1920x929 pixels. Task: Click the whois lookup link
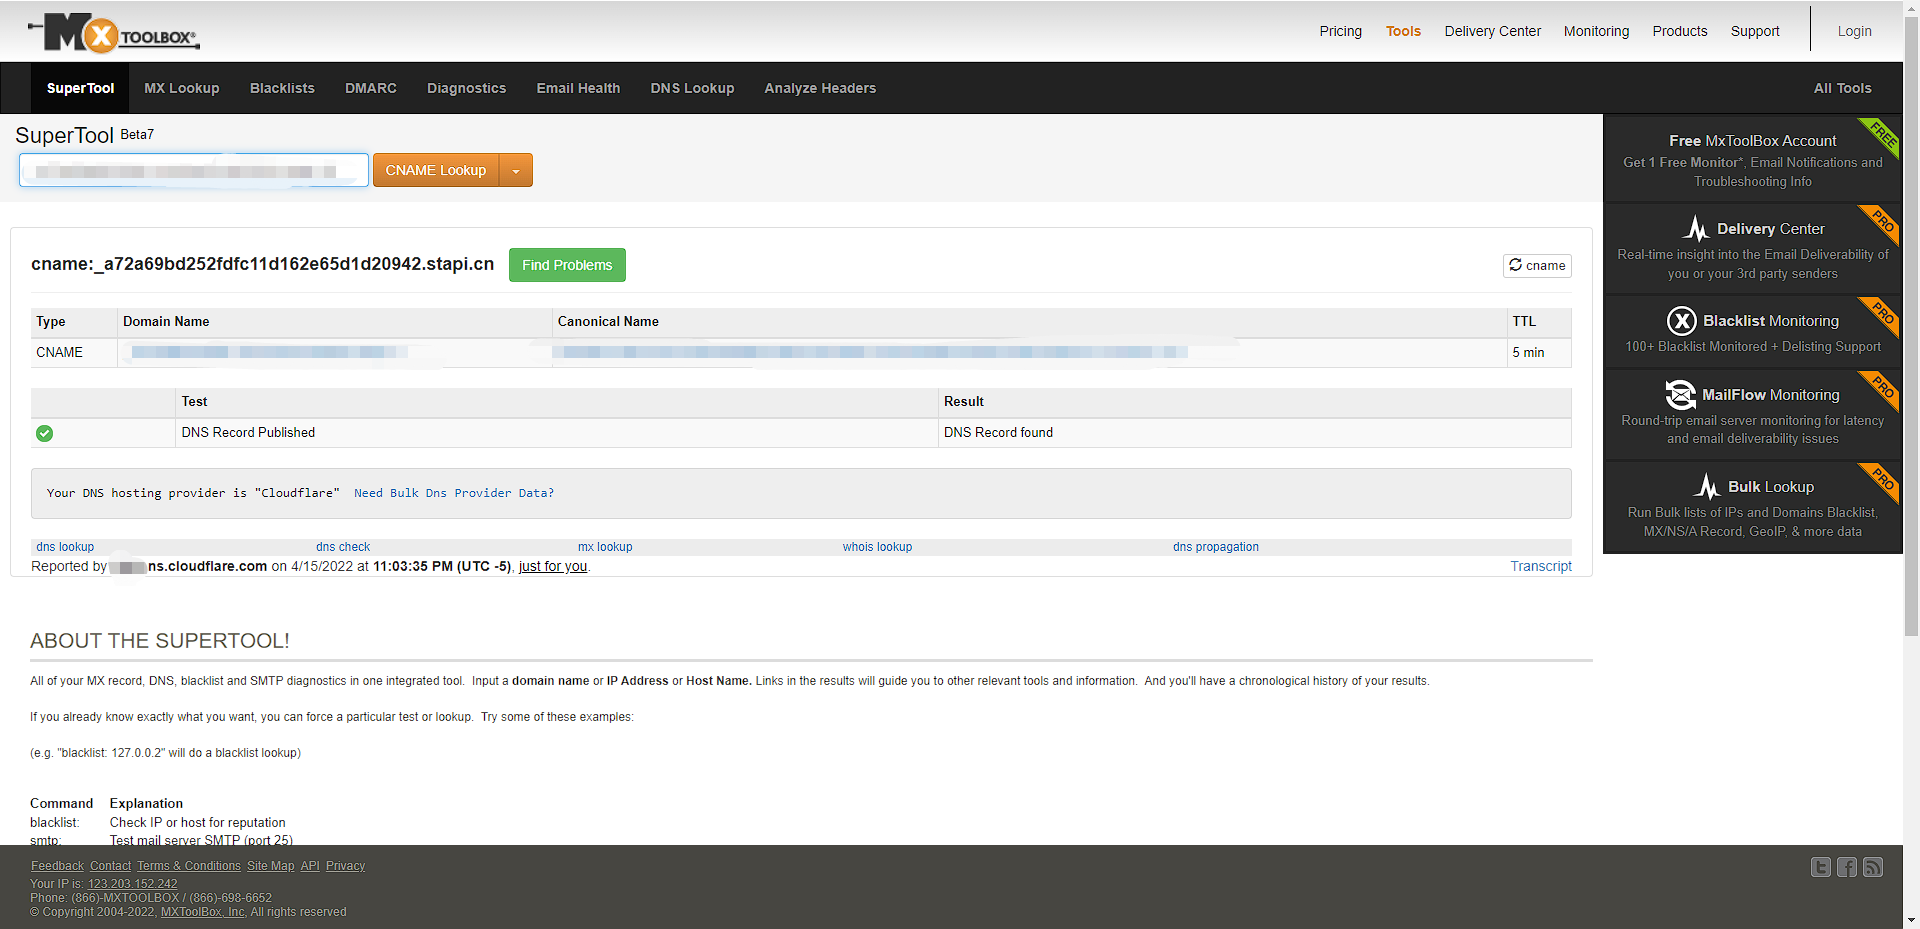click(877, 547)
